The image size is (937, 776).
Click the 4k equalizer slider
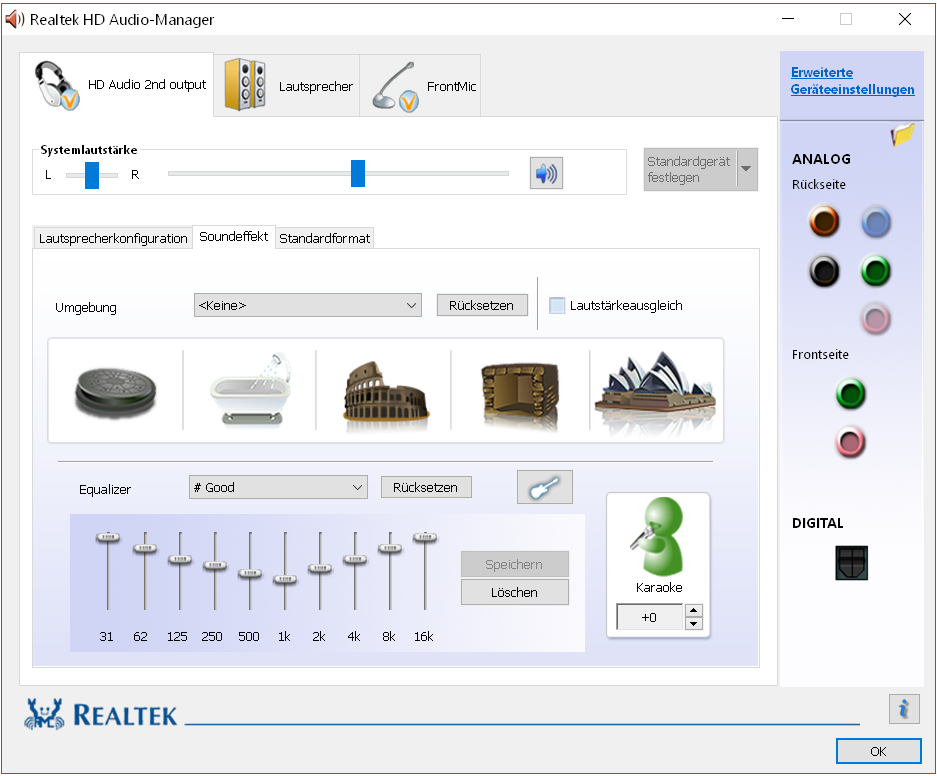point(355,559)
